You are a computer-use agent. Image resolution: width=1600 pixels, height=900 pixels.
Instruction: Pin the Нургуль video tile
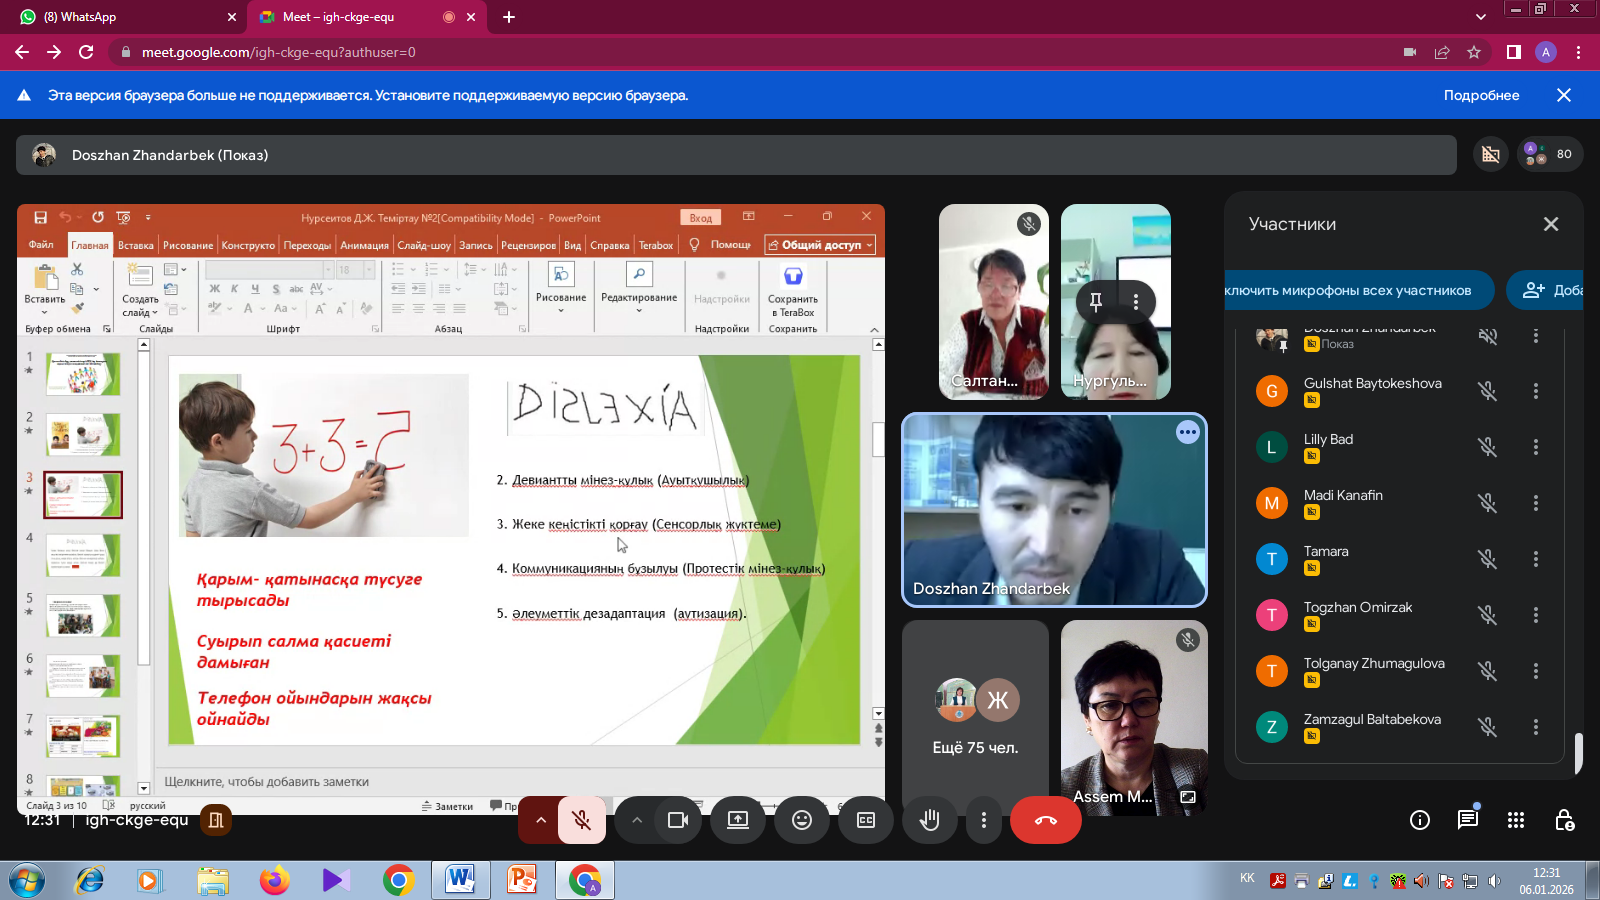tap(1096, 301)
